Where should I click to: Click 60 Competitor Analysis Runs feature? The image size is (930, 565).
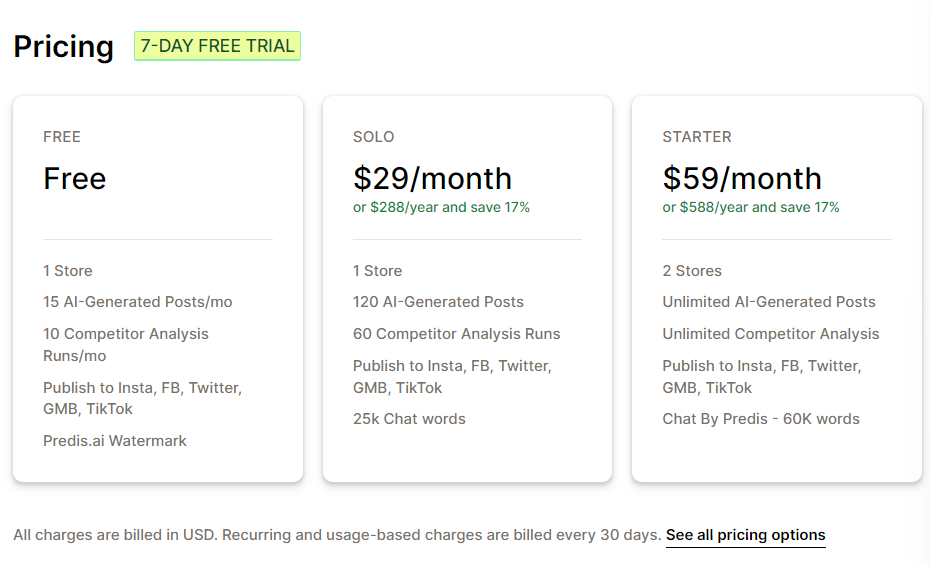pyautogui.click(x=457, y=334)
